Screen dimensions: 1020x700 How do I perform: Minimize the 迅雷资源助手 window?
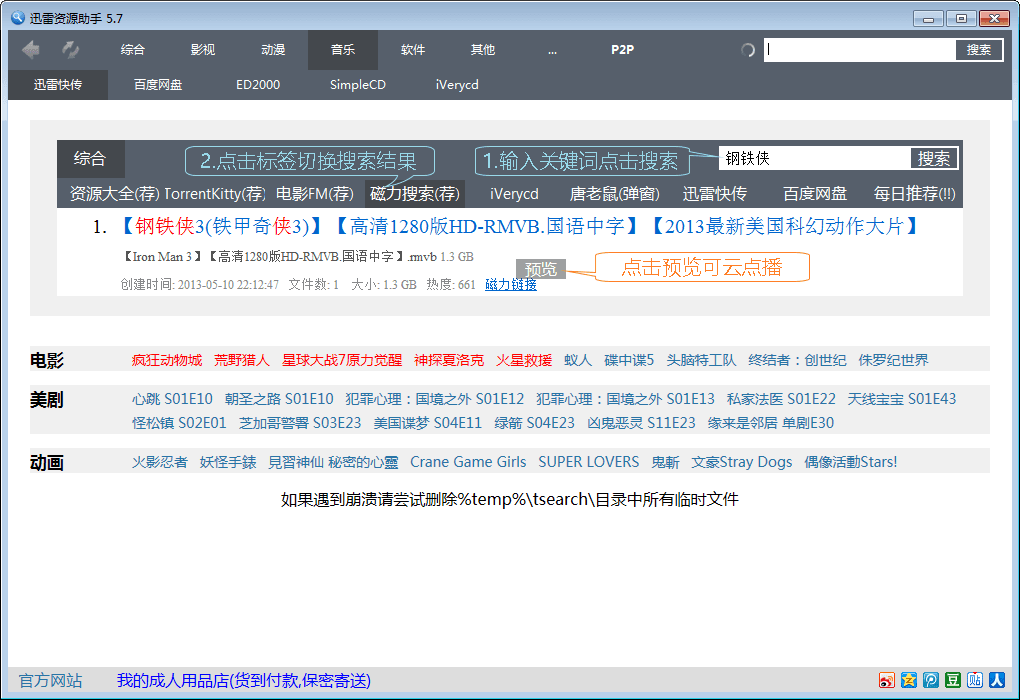[x=928, y=18]
